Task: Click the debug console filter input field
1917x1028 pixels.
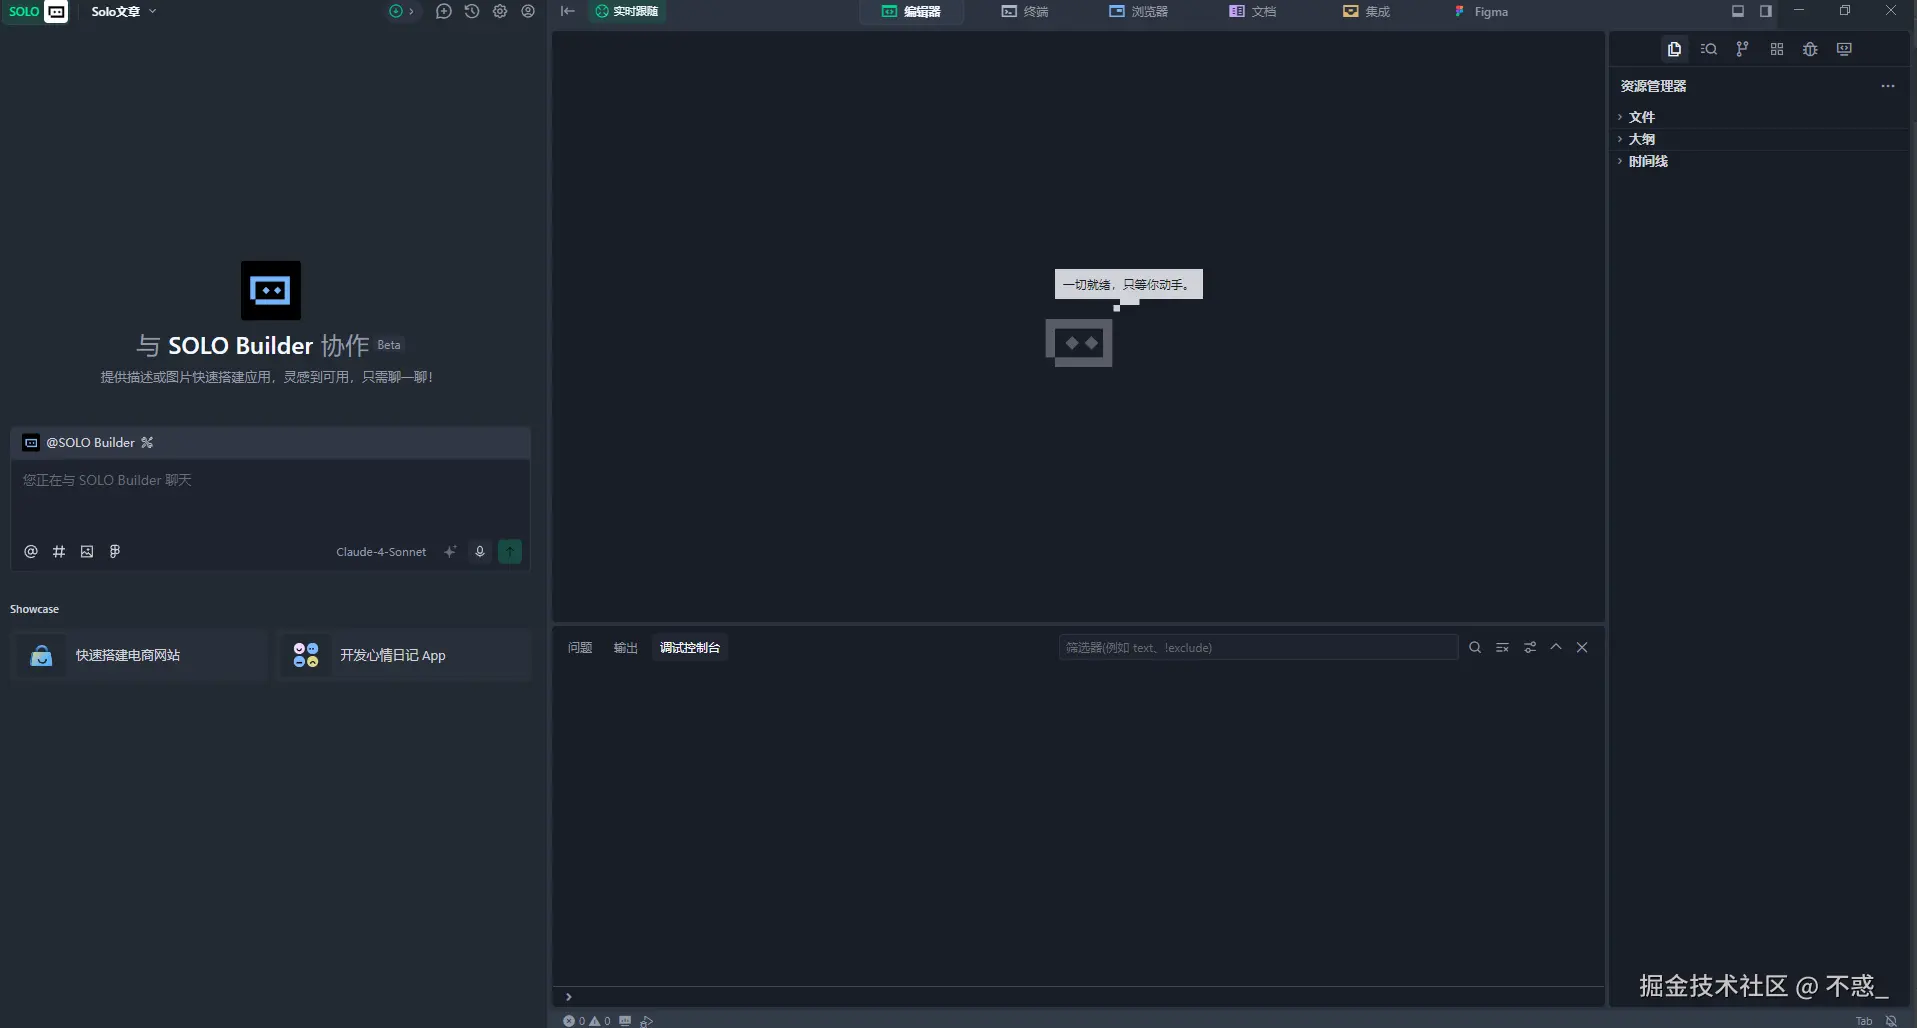Action: pyautogui.click(x=1258, y=648)
